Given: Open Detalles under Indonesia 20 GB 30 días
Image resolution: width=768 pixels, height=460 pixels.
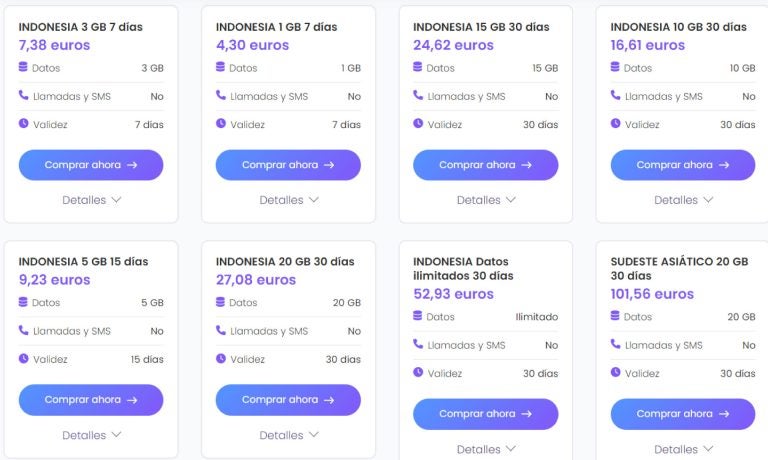Looking at the screenshot, I should [288, 435].
